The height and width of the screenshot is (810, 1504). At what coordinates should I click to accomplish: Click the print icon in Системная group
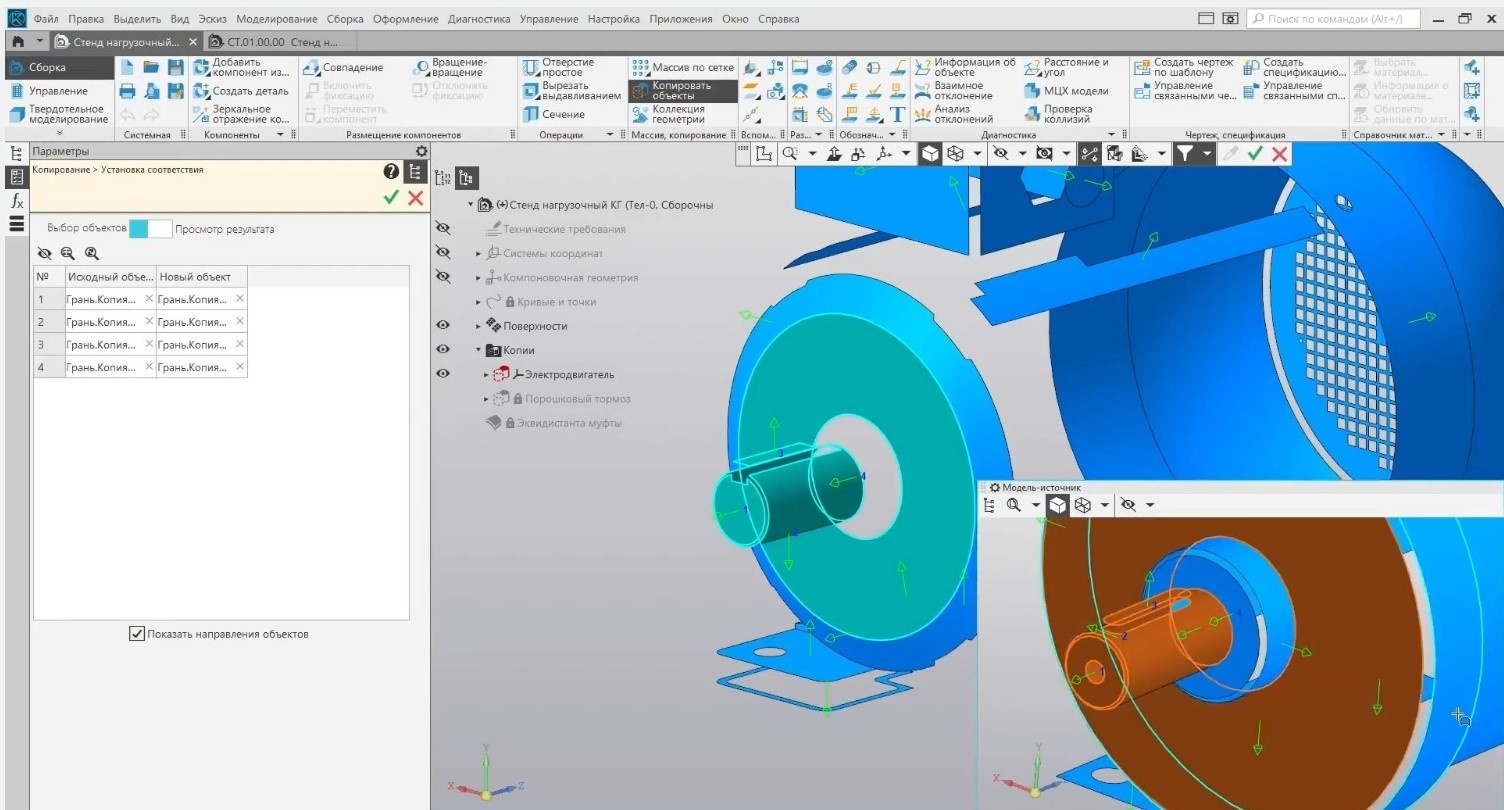(x=127, y=91)
